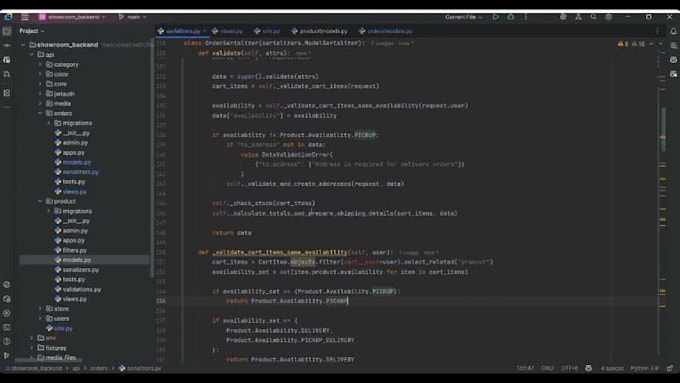This screenshot has width=680, height=383.
Task: Open IDE settings gear icon
Action: (608, 17)
